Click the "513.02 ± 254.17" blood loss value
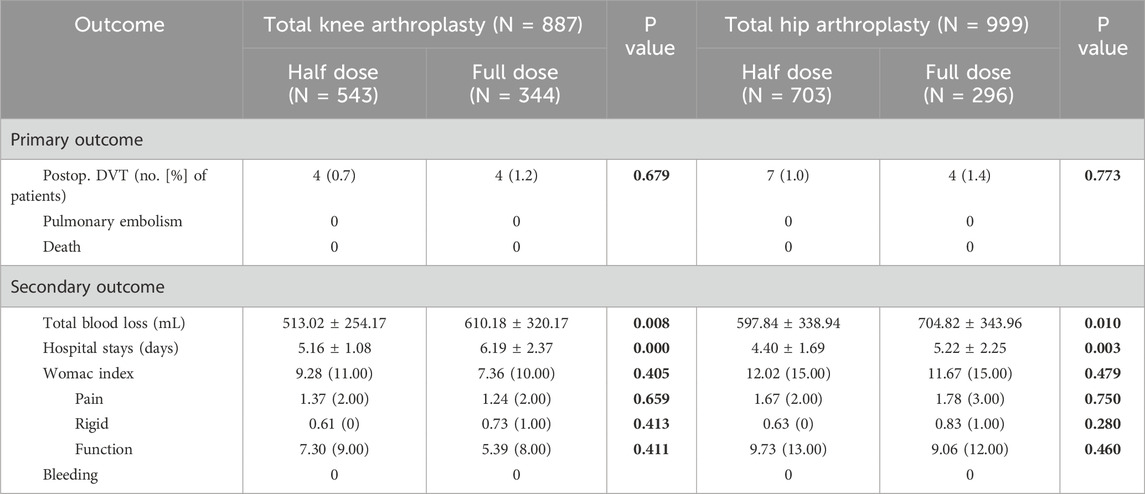 pos(333,324)
